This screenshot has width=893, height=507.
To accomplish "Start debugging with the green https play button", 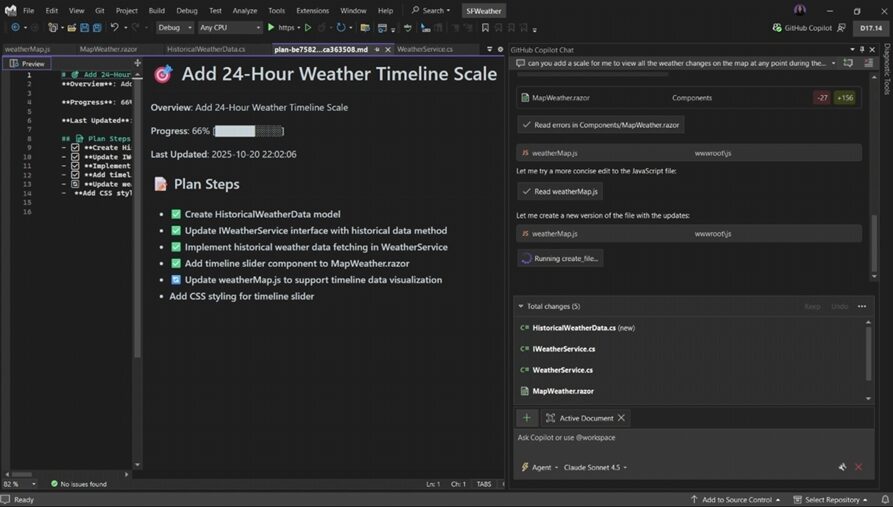I will (x=271, y=28).
